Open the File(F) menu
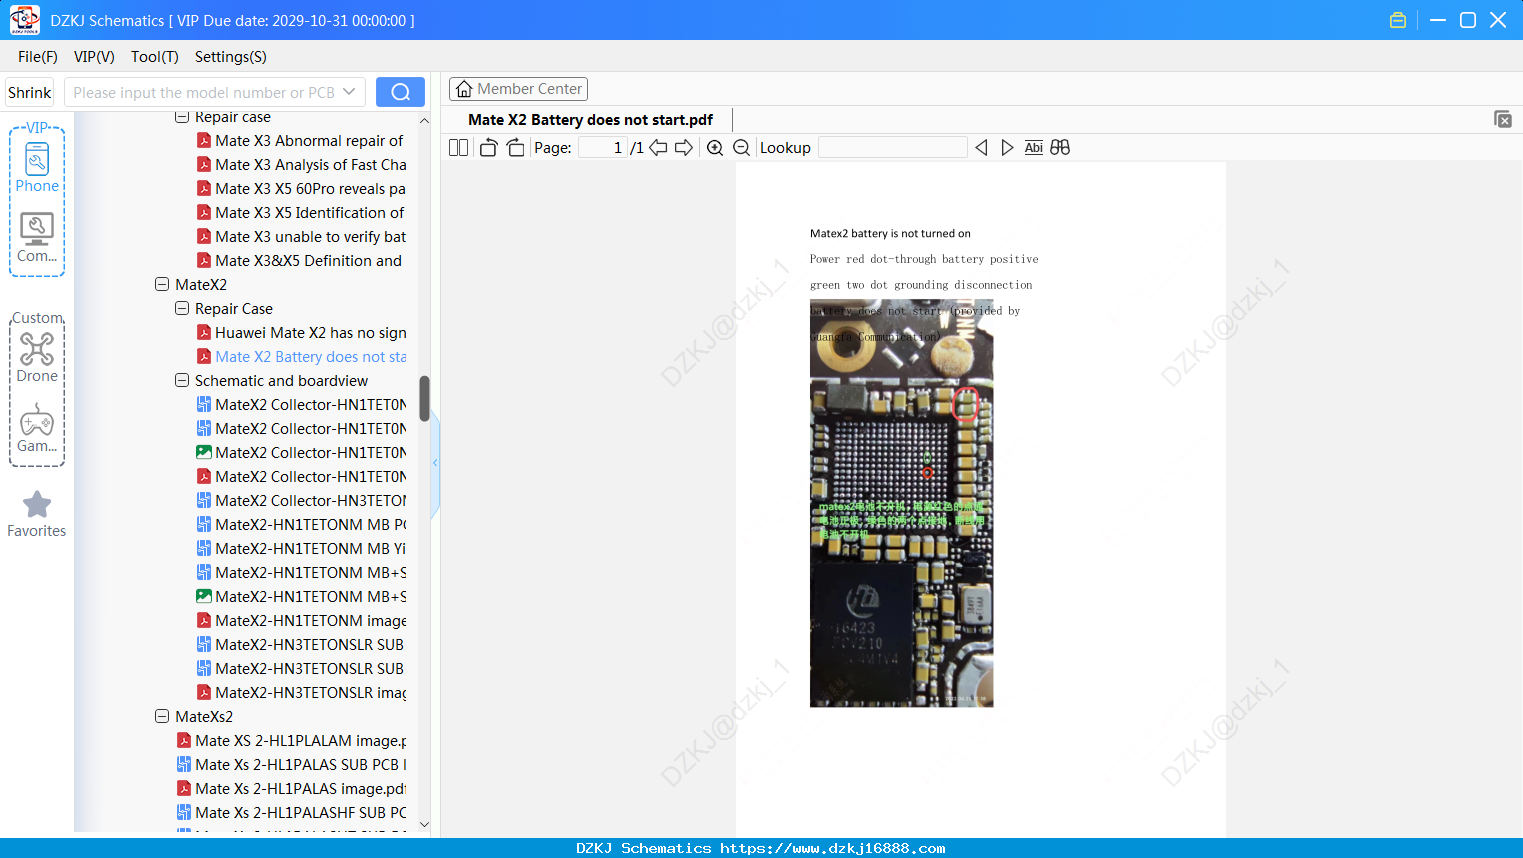 (x=38, y=57)
